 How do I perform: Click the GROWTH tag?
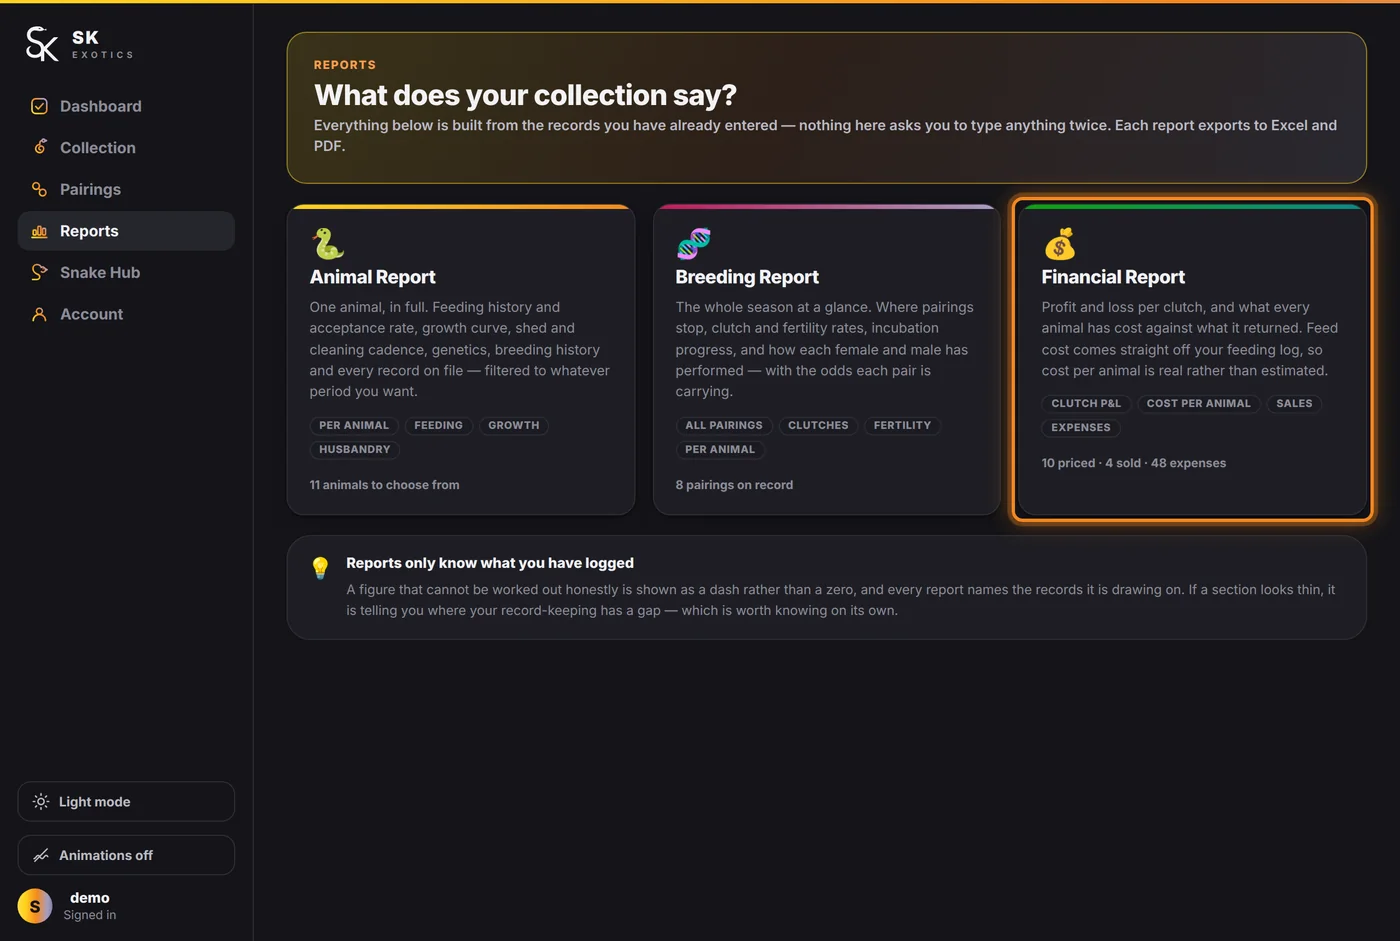coord(514,426)
